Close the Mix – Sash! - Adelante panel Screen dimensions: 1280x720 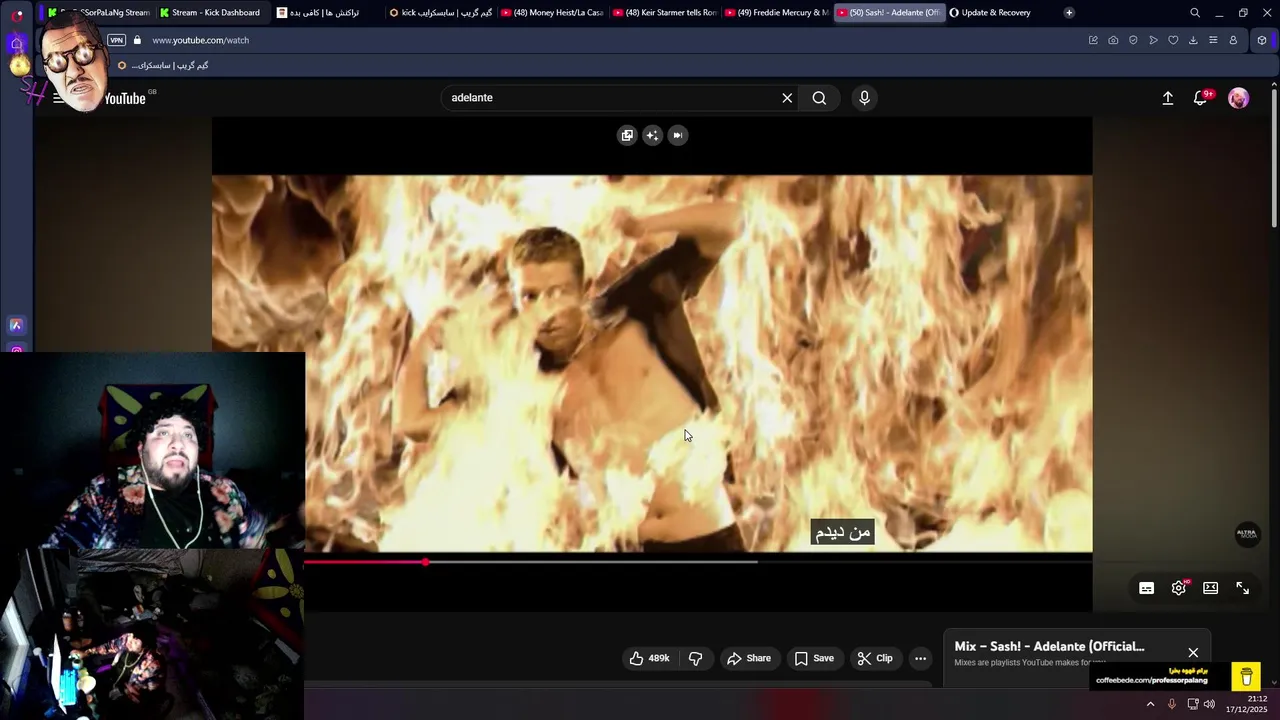point(1193,652)
